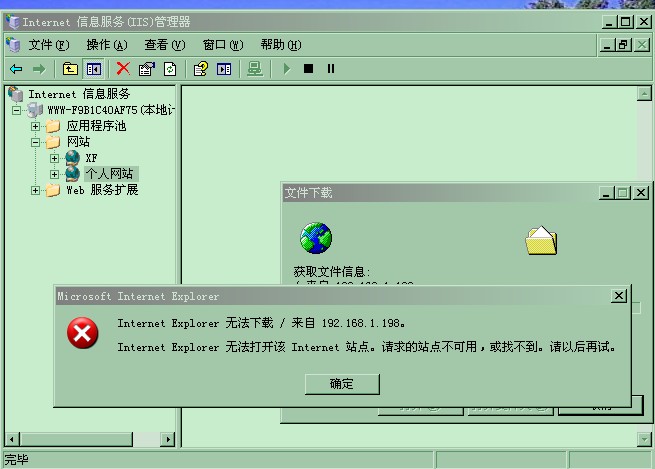
Task: Click the WWW-F9B1C40AF75 computer icon
Action: 35,110
